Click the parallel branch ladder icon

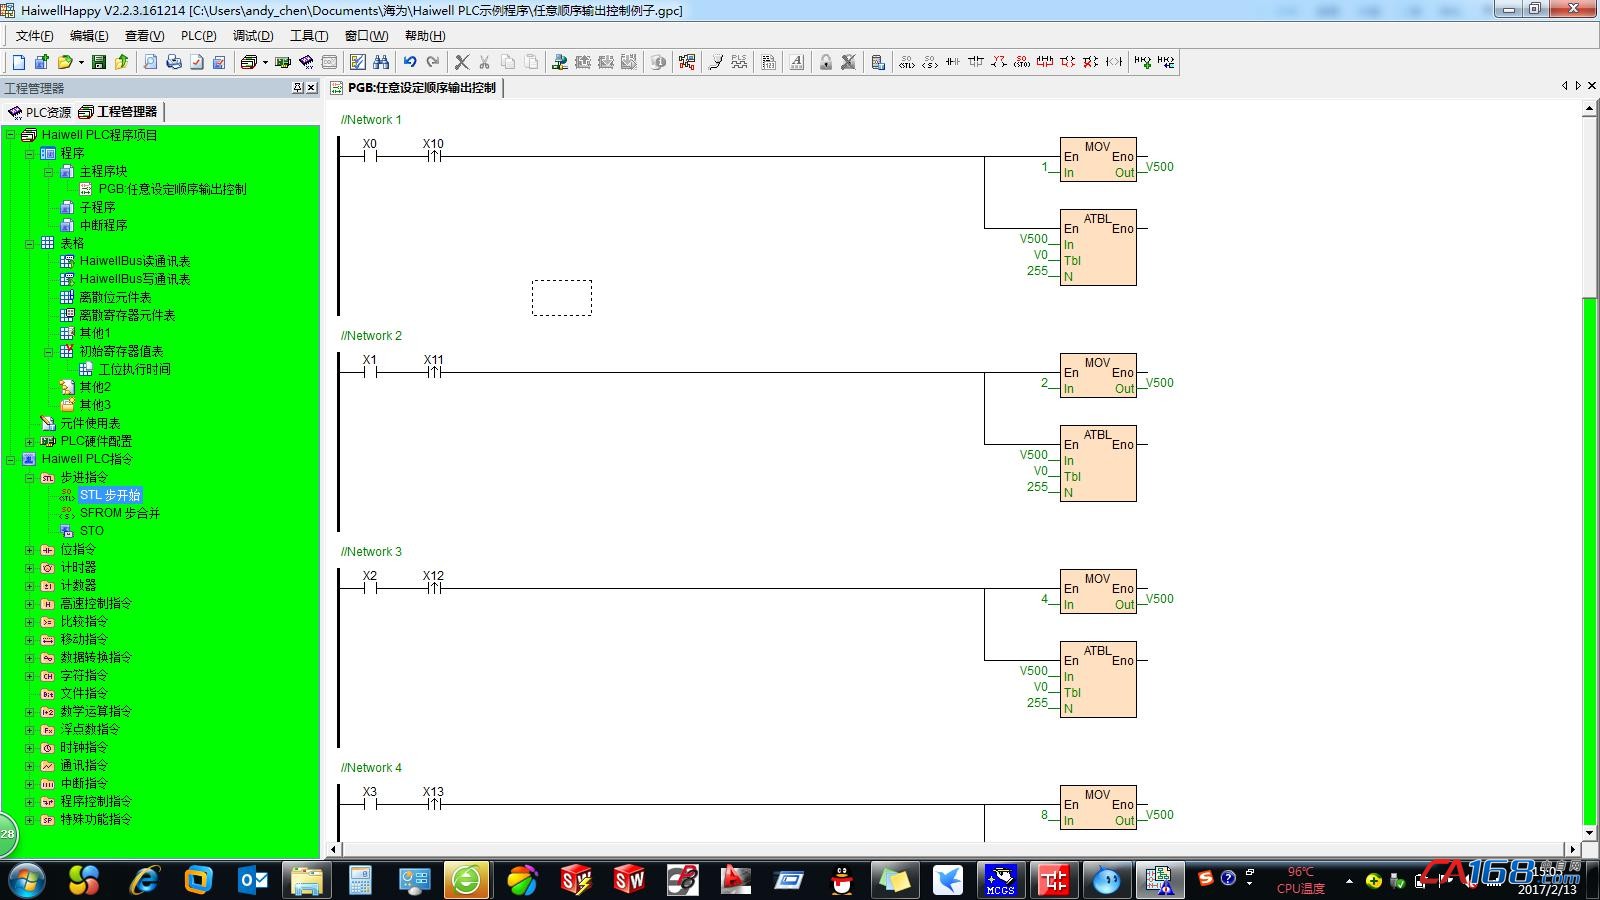tap(976, 62)
